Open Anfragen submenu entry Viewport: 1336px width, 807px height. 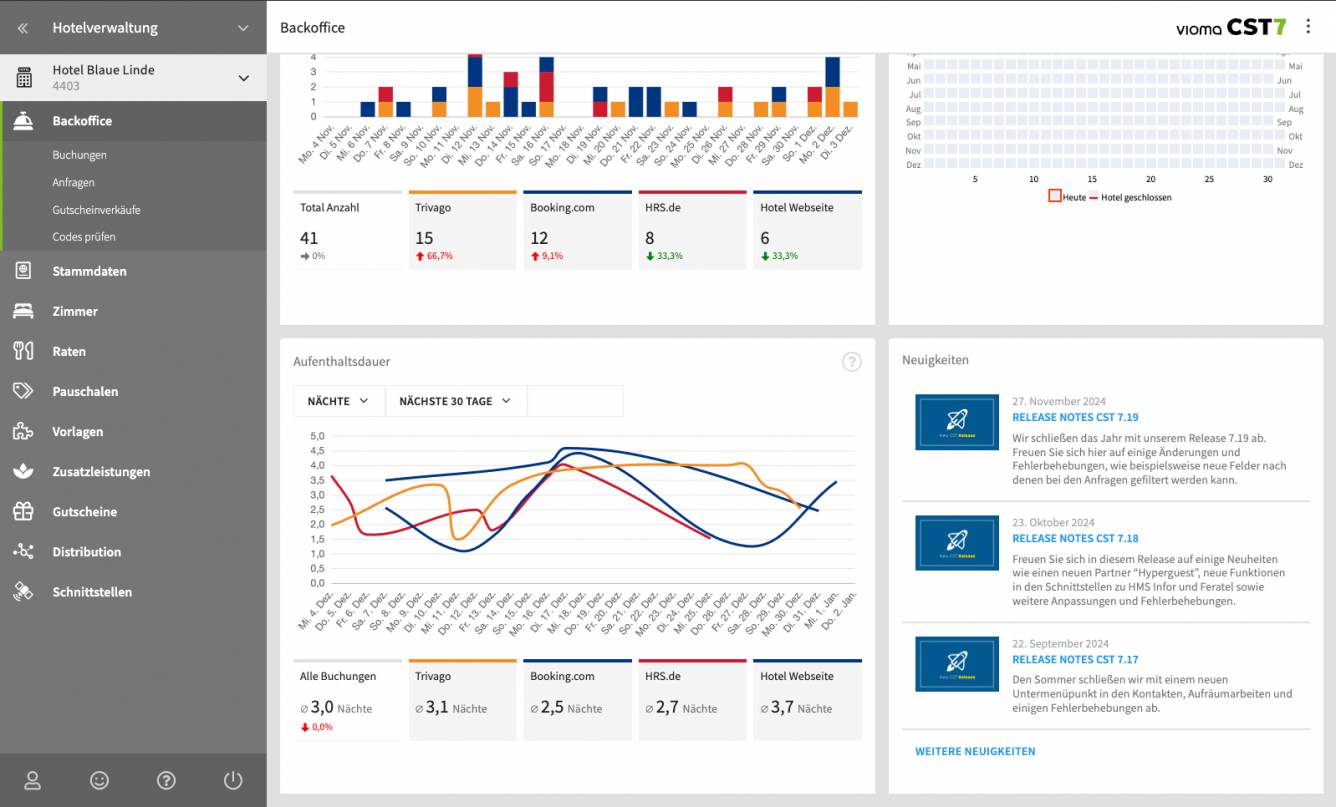(73, 182)
